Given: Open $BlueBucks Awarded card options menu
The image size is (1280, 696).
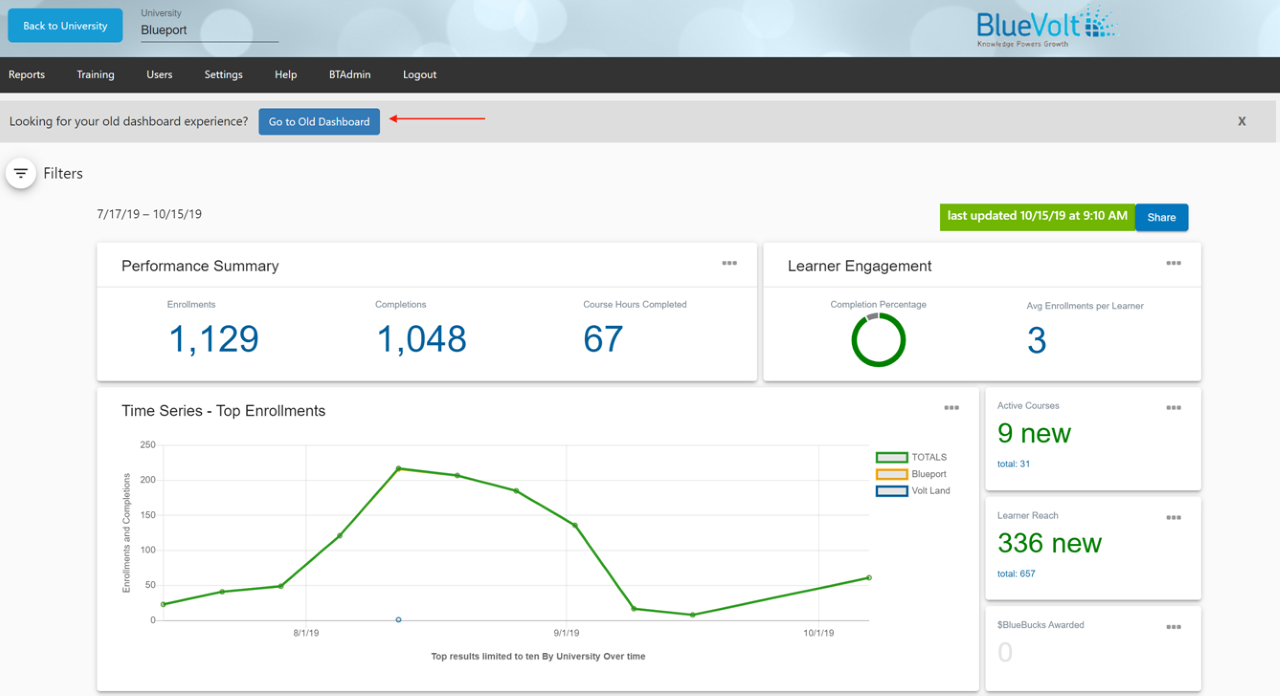Looking at the screenshot, I should [1174, 628].
